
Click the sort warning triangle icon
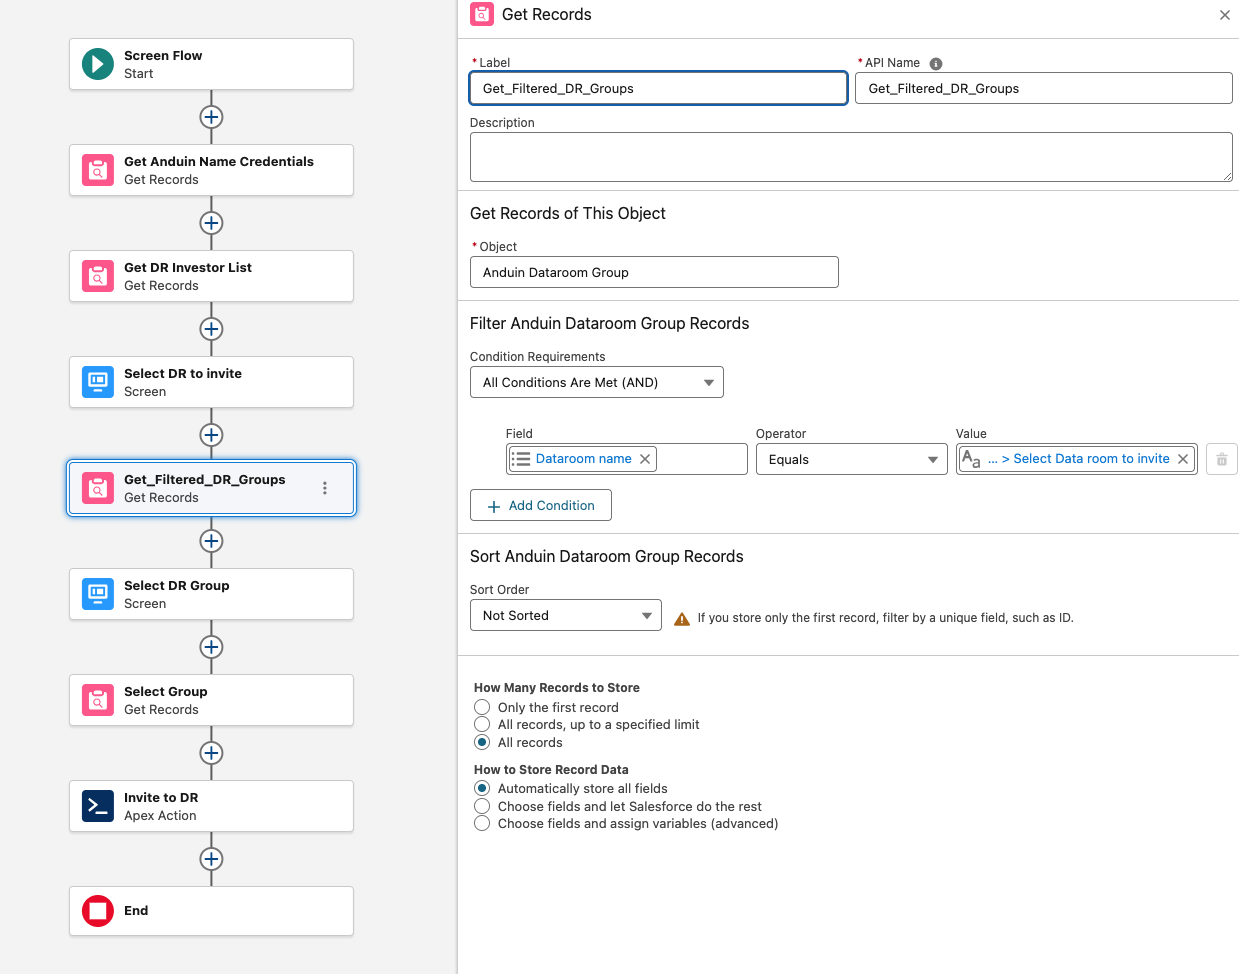[x=682, y=619]
